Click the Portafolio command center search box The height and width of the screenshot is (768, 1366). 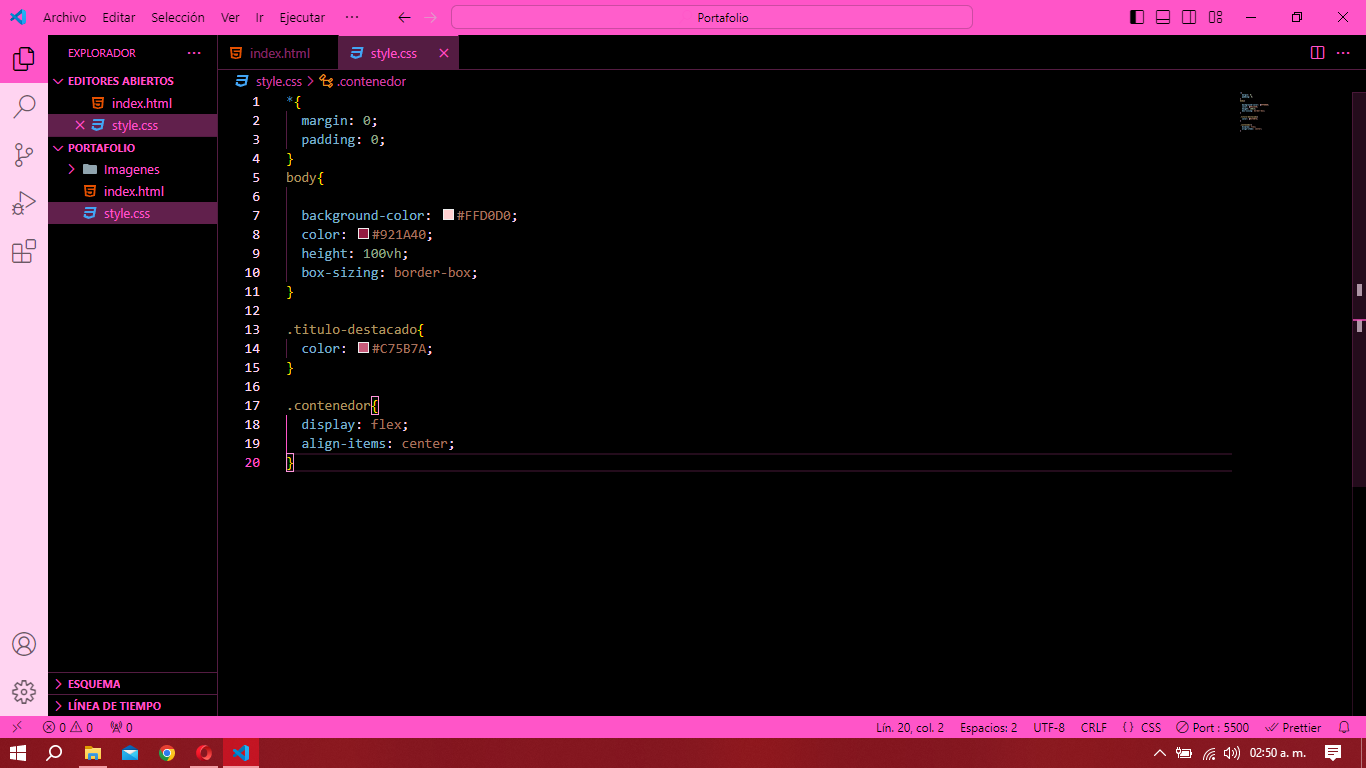point(712,17)
